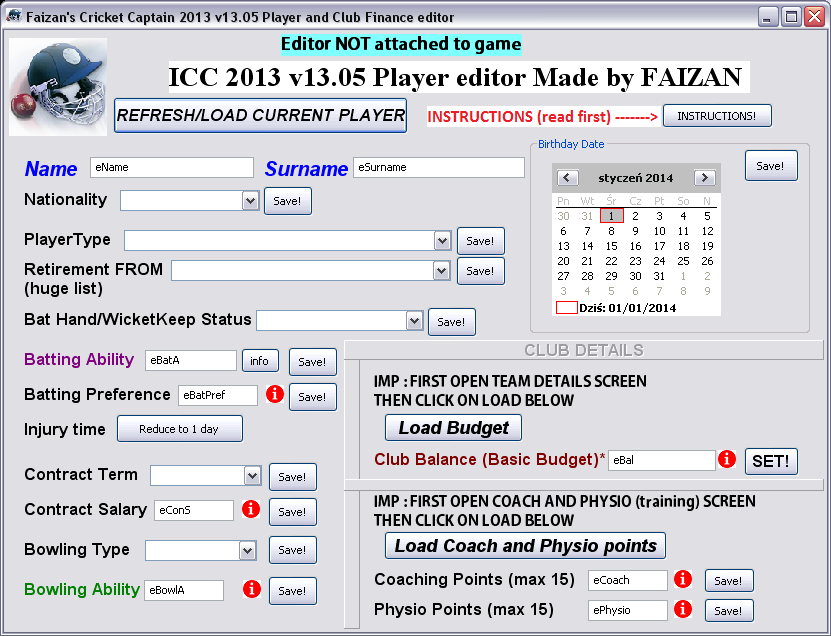This screenshot has width=831, height=636.
Task: Click REFRESH/LOAD CURRENT PLAYER button
Action: pyautogui.click(x=260, y=115)
